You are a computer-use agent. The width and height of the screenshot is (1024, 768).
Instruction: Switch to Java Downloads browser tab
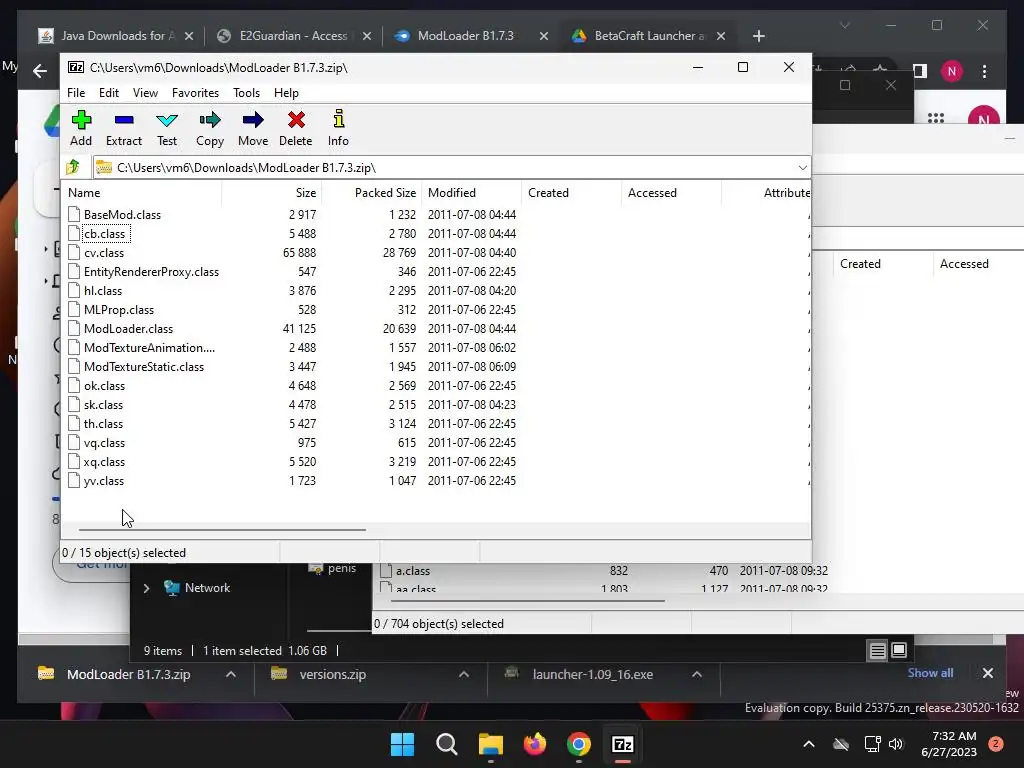(118, 36)
